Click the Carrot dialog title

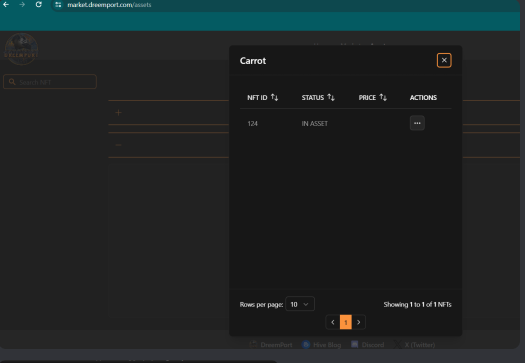click(x=253, y=61)
